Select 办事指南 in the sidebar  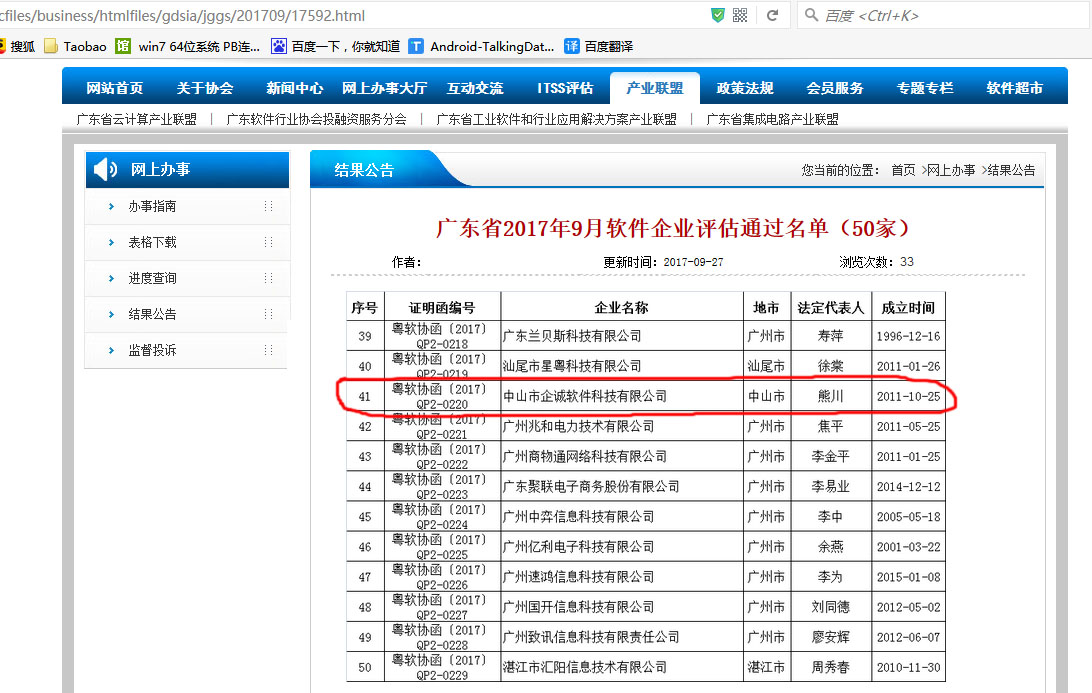pyautogui.click(x=152, y=207)
